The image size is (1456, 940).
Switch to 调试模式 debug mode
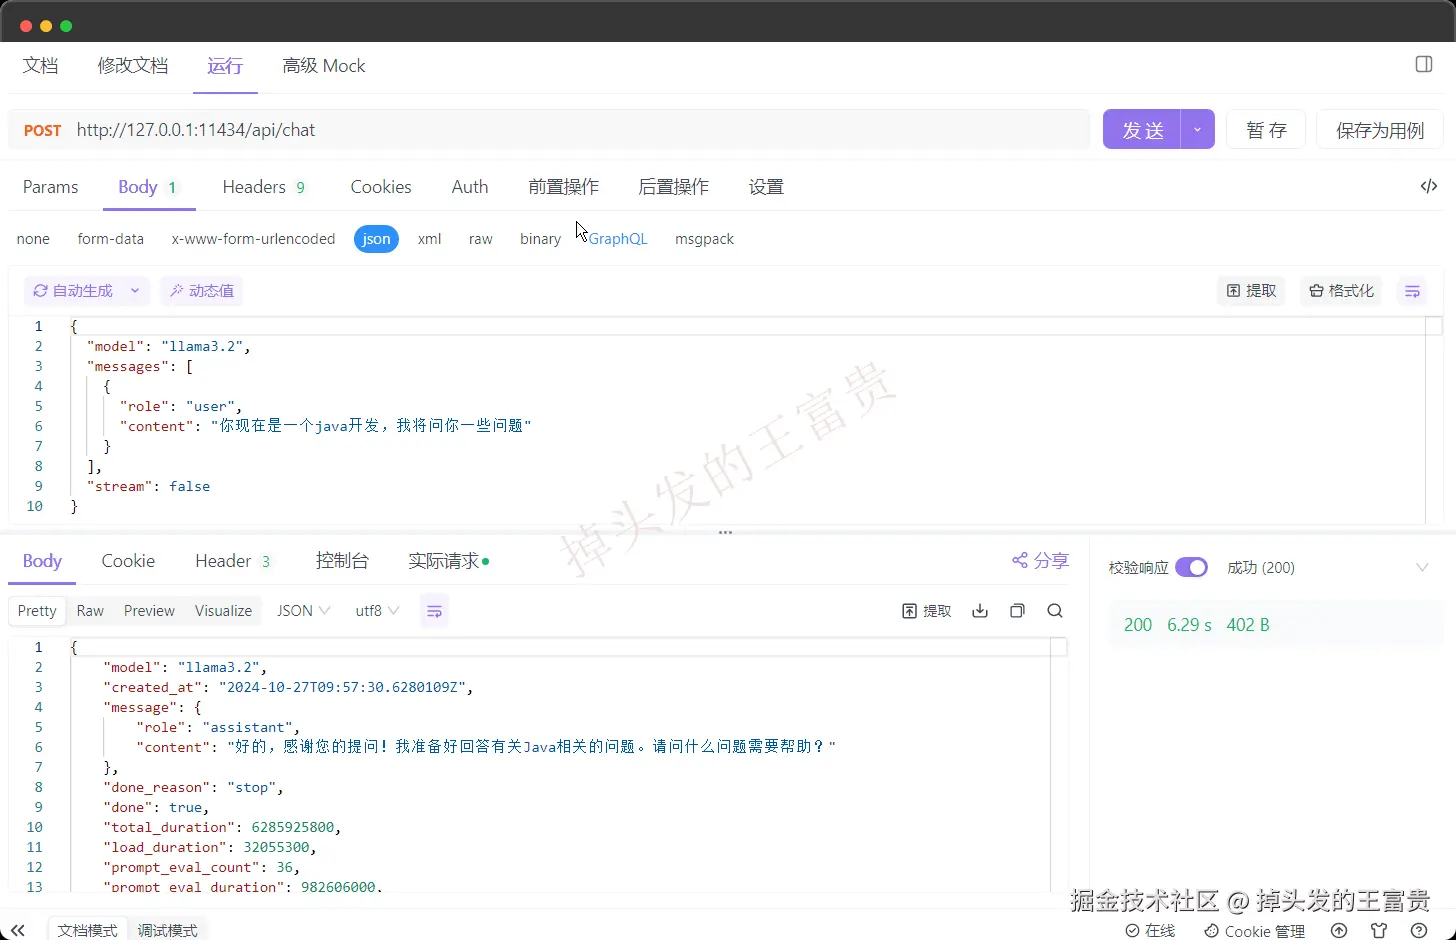[167, 930]
